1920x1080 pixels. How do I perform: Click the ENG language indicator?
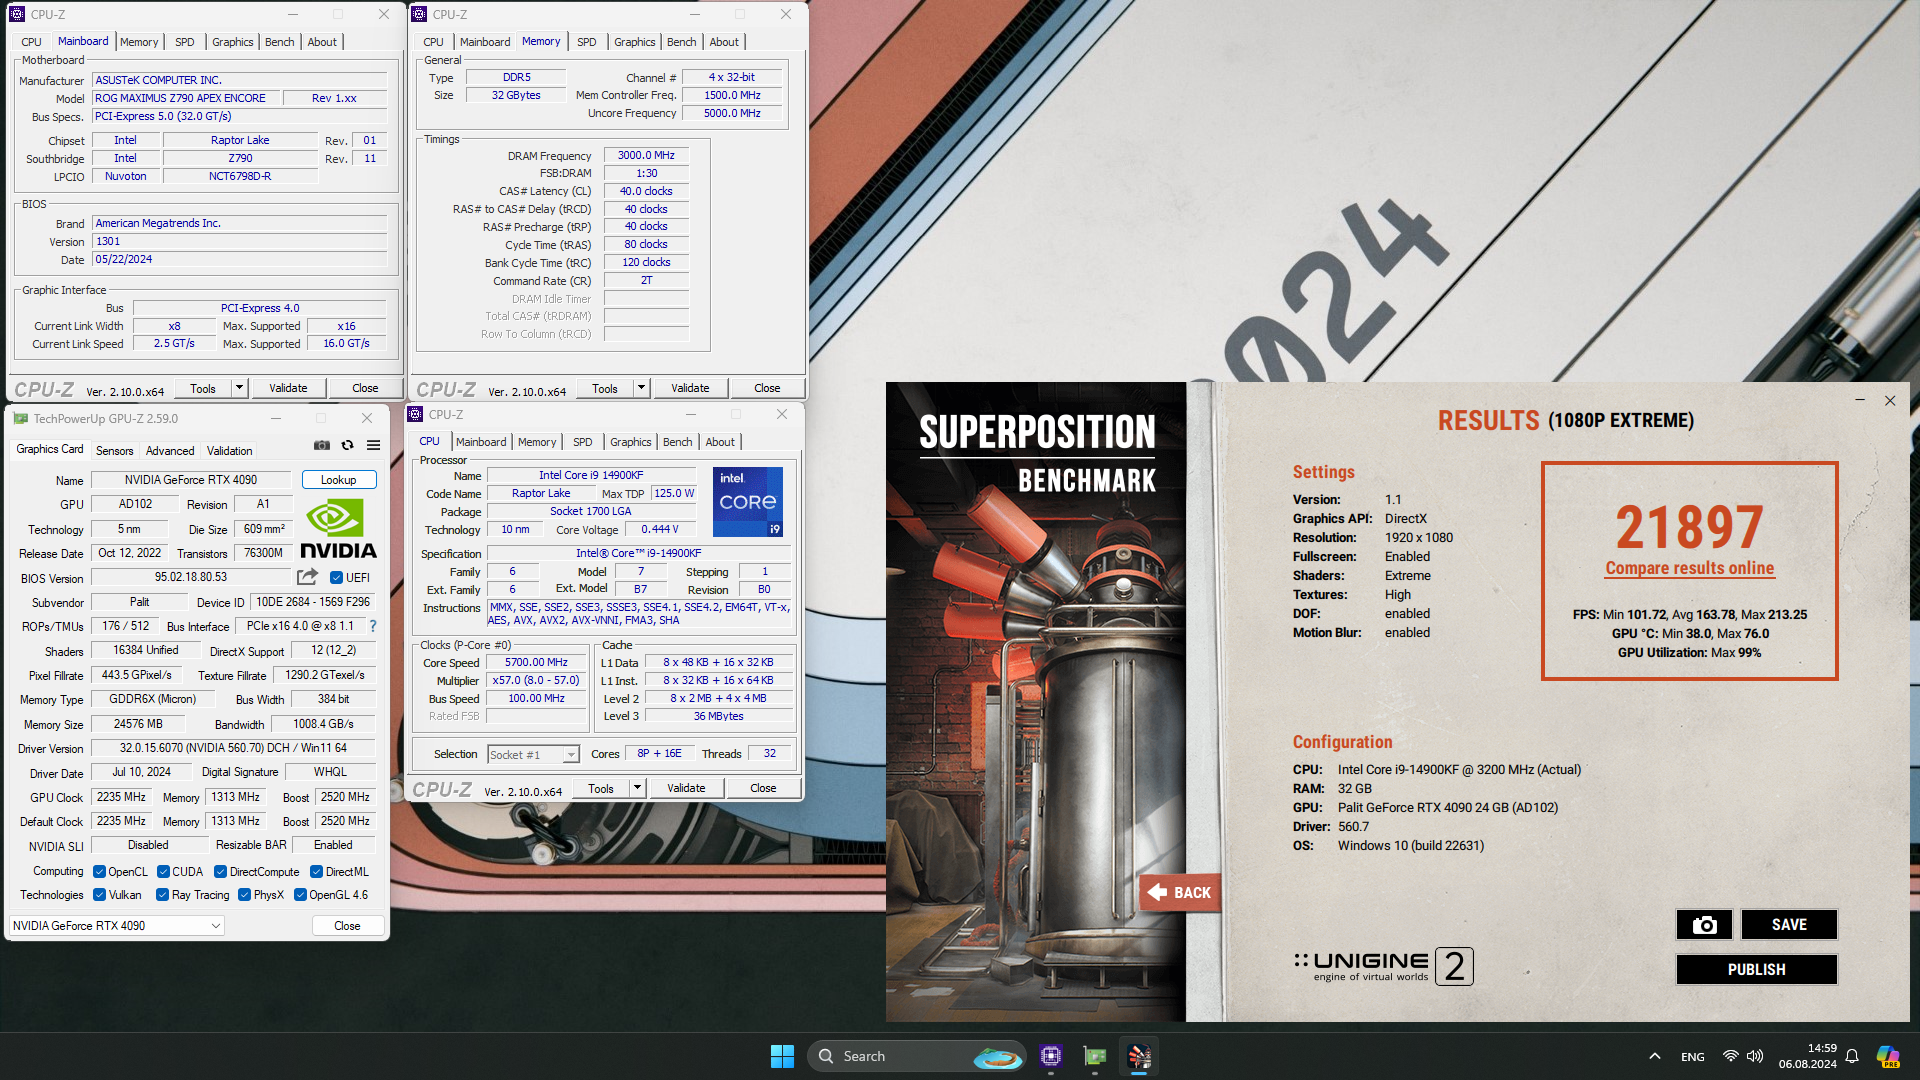click(1693, 1056)
